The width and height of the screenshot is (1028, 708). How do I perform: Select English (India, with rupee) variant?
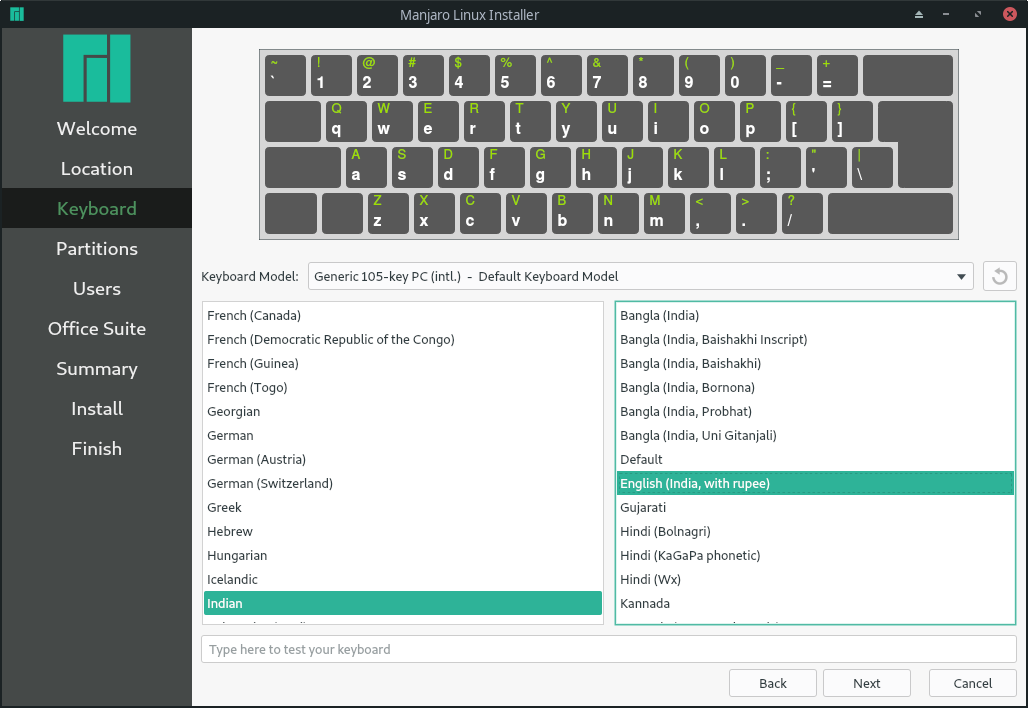815,483
